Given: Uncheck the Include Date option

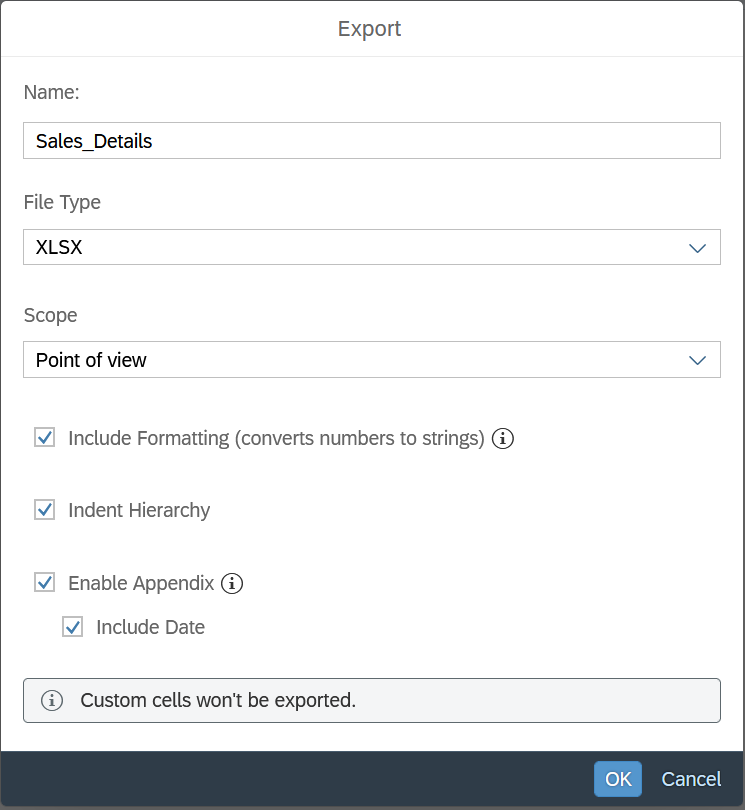Looking at the screenshot, I should coord(72,627).
